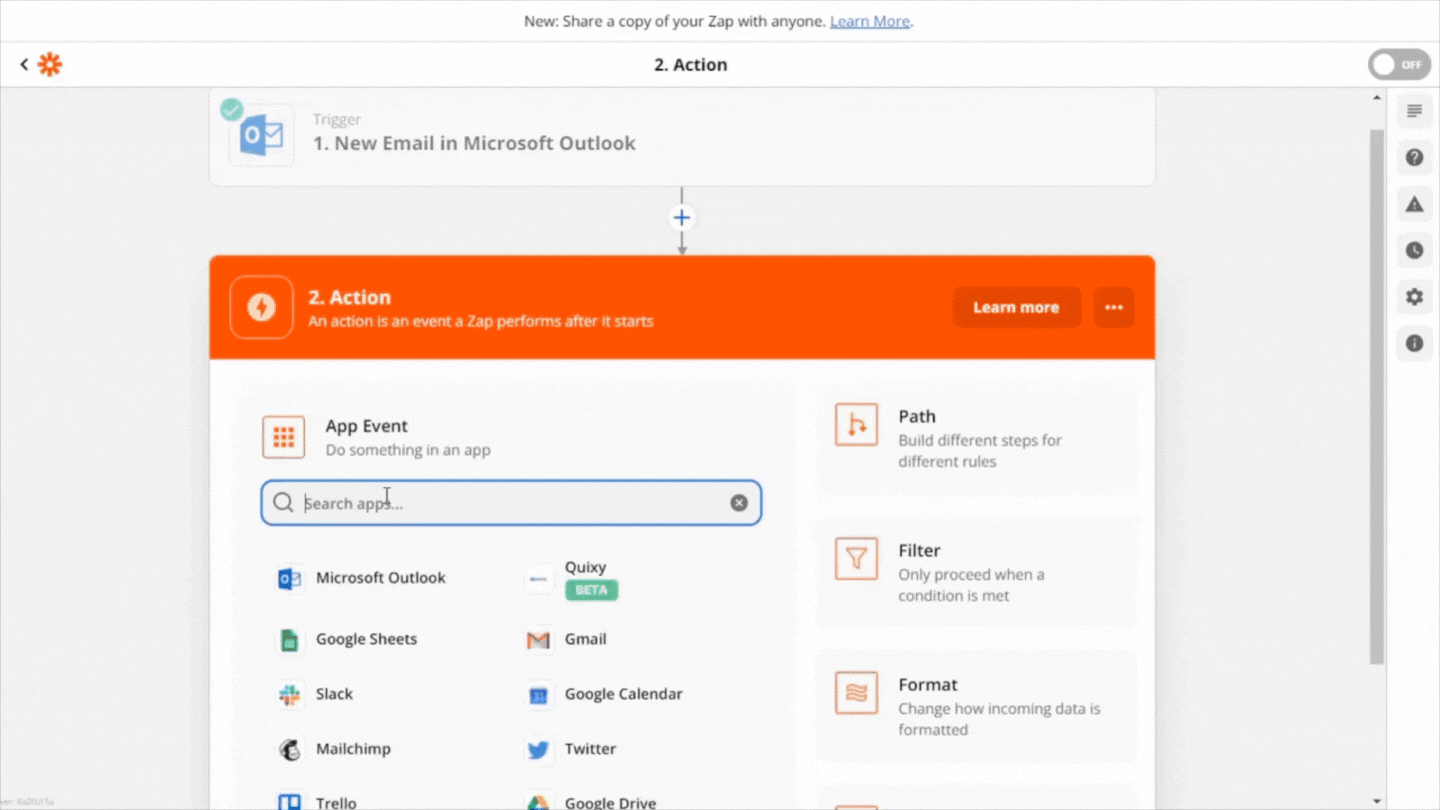This screenshot has width=1440, height=810.
Task: Click the Google Sheets icon
Action: coord(289,640)
